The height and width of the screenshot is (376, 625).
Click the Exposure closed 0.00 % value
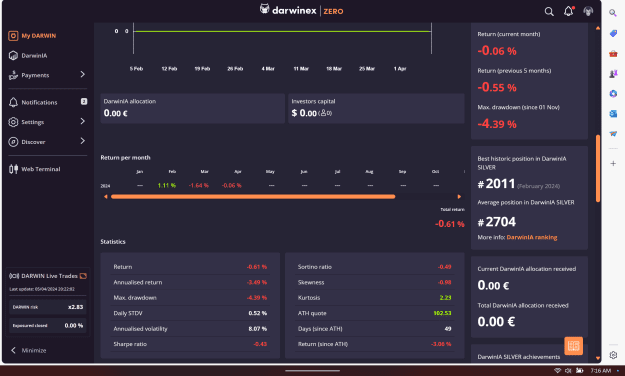pos(74,326)
